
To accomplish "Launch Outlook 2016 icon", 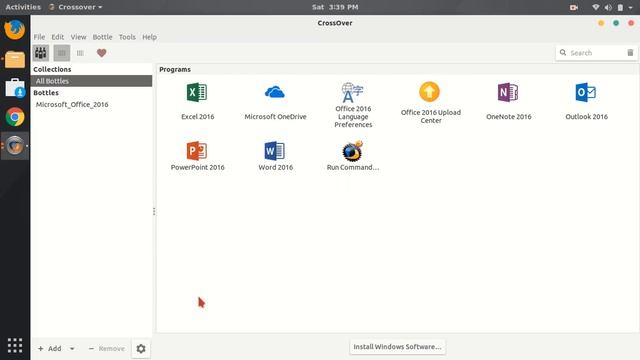I will tap(586, 93).
